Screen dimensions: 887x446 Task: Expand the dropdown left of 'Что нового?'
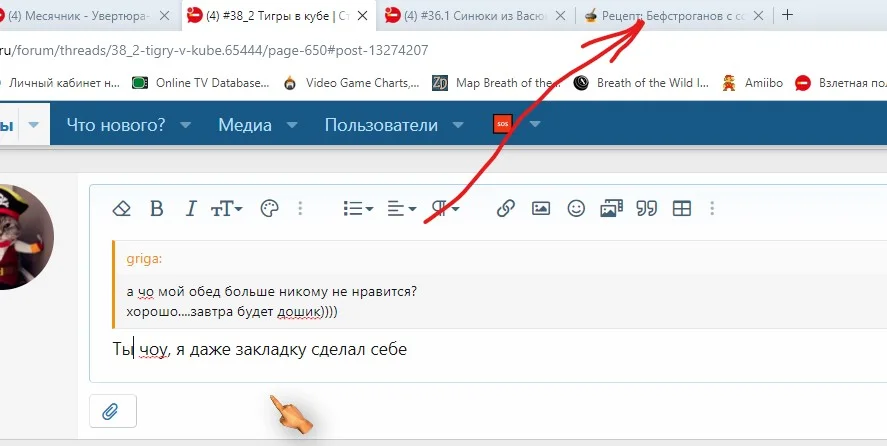coord(34,124)
